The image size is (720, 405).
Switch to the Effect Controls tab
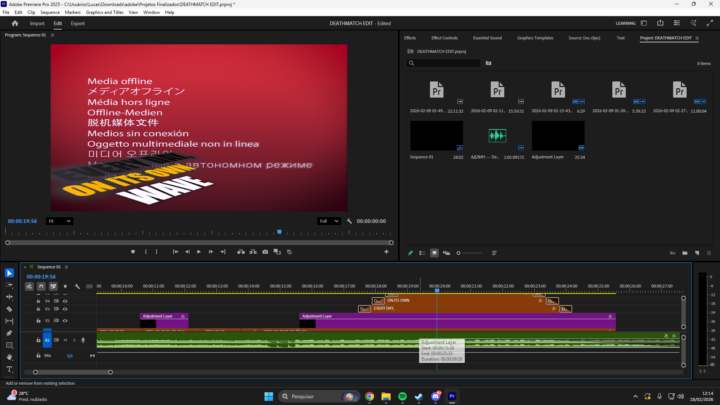(x=444, y=37)
